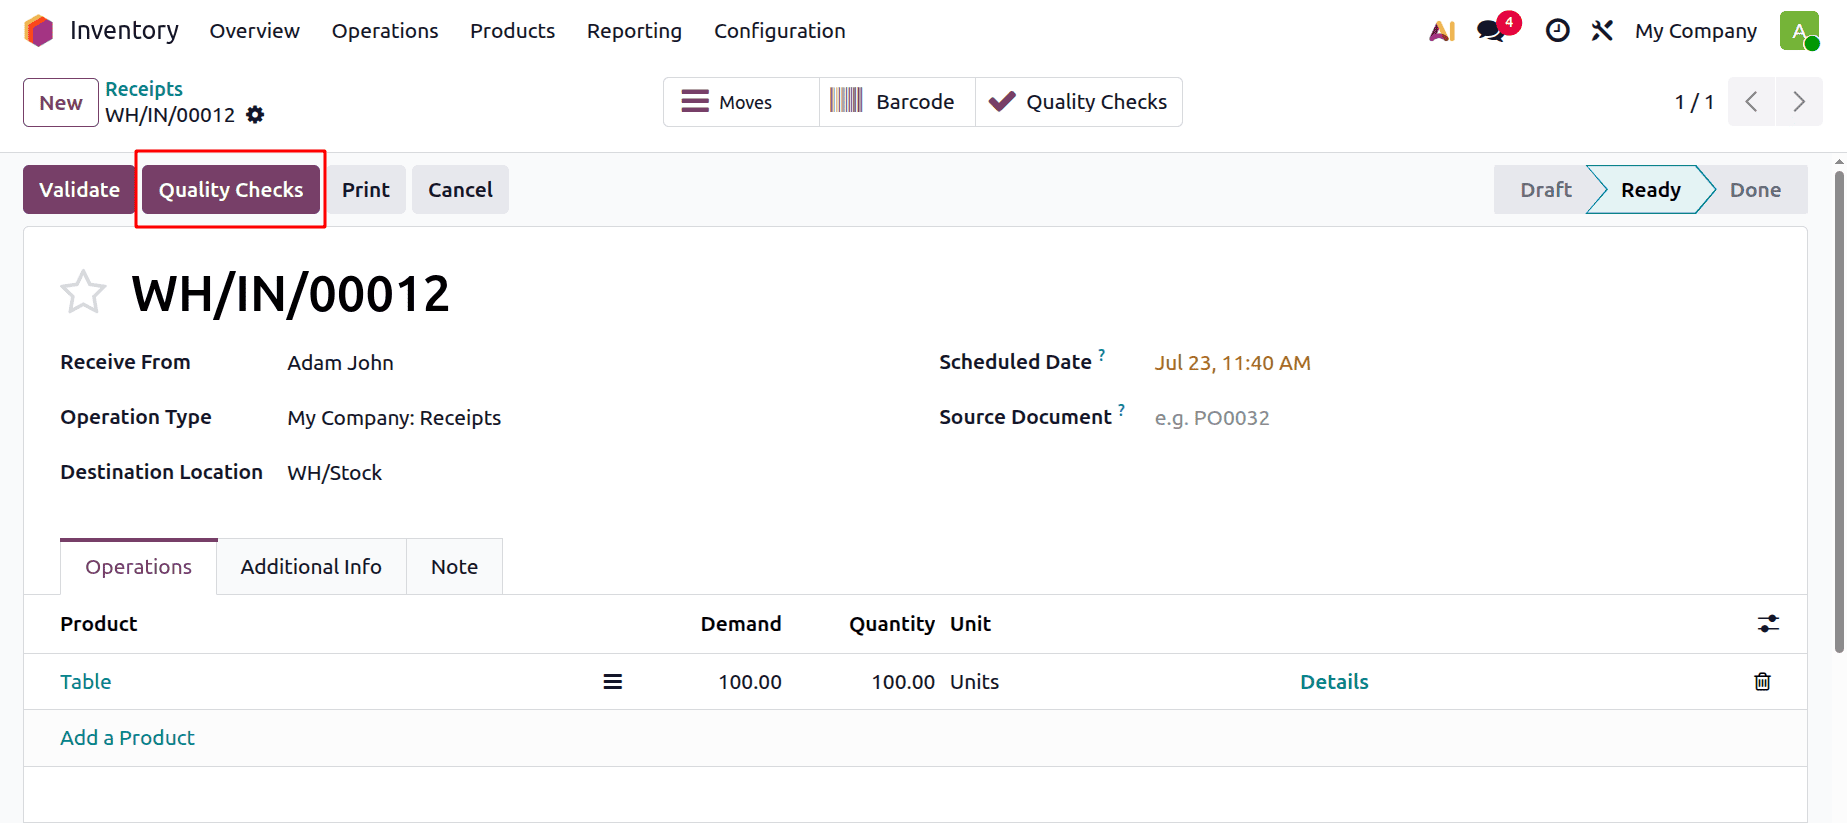The image size is (1847, 823).
Task: Switch to the Note tab
Action: 454,567
